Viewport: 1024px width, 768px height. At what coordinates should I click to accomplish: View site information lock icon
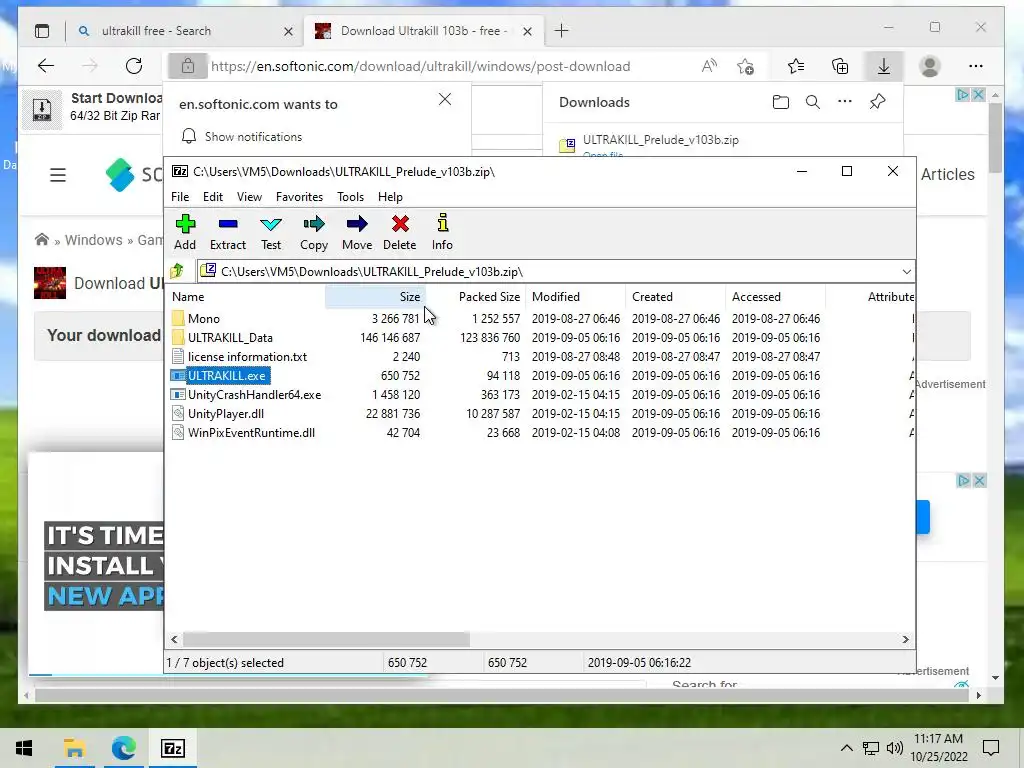tap(187, 66)
